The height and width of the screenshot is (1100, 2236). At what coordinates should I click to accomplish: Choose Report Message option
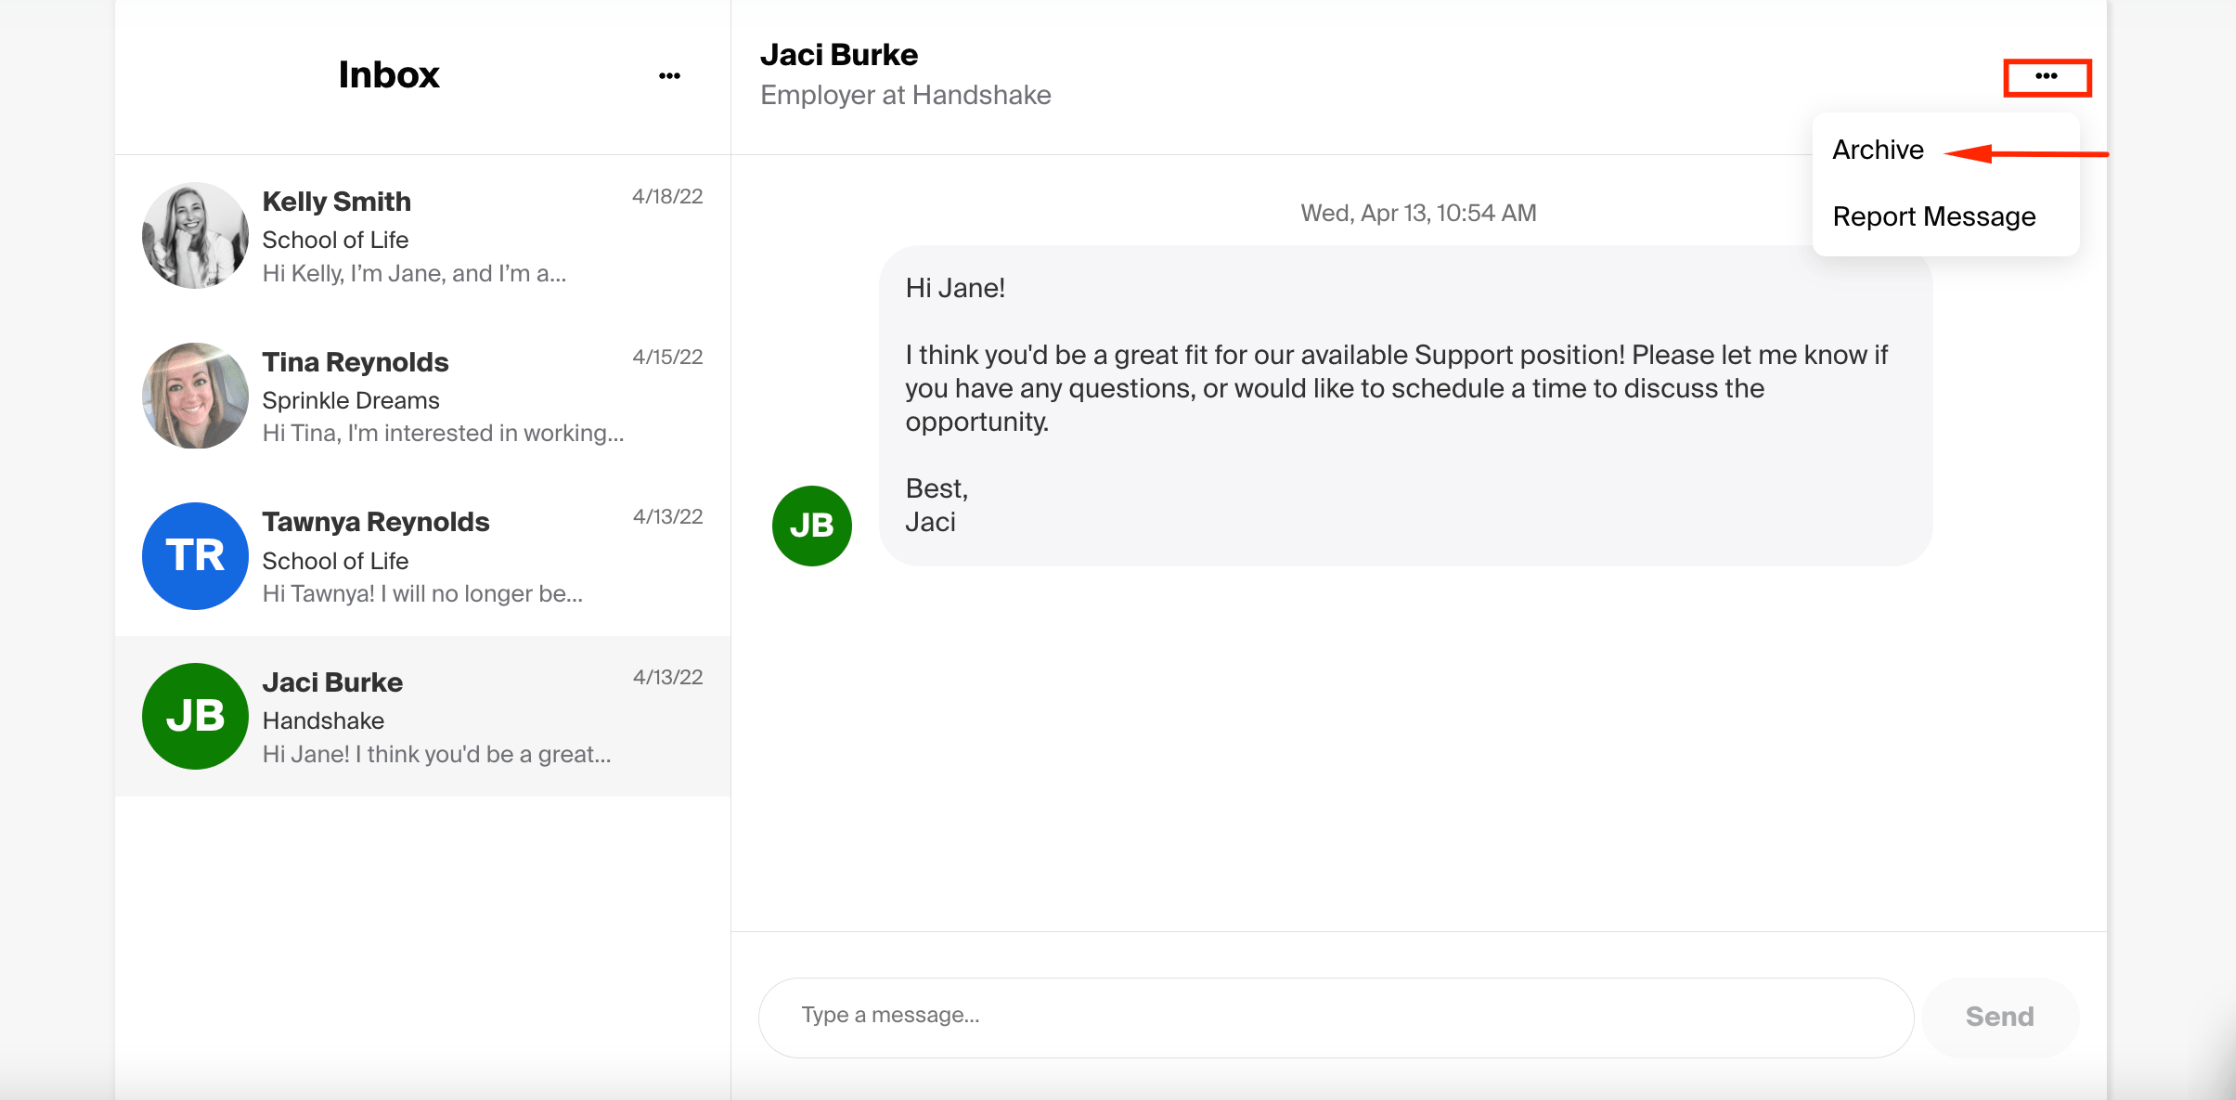pos(1933,217)
